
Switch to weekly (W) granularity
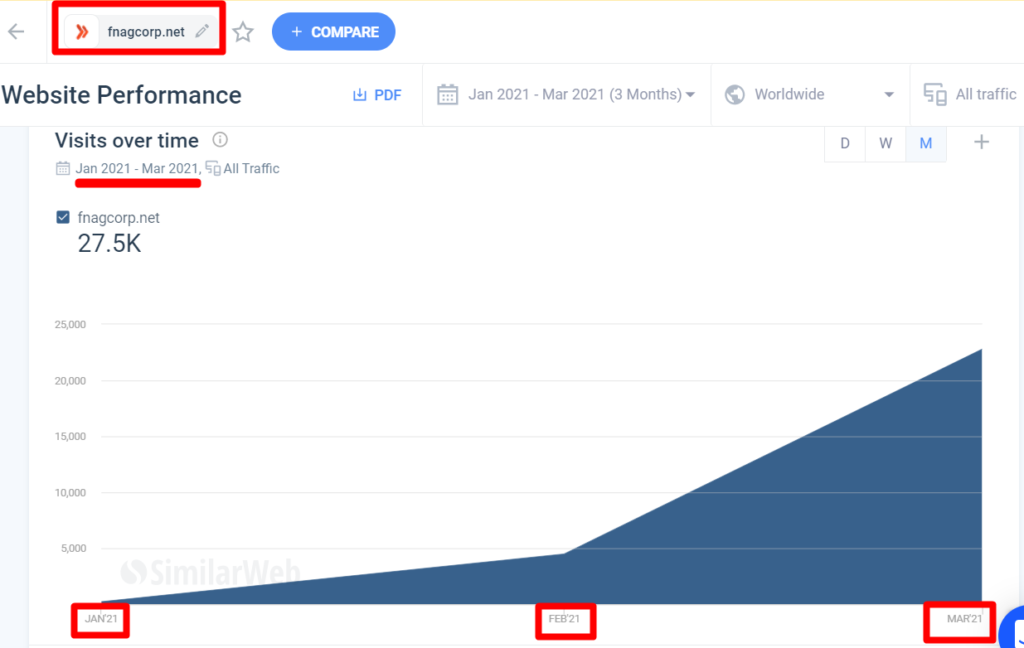(x=886, y=143)
